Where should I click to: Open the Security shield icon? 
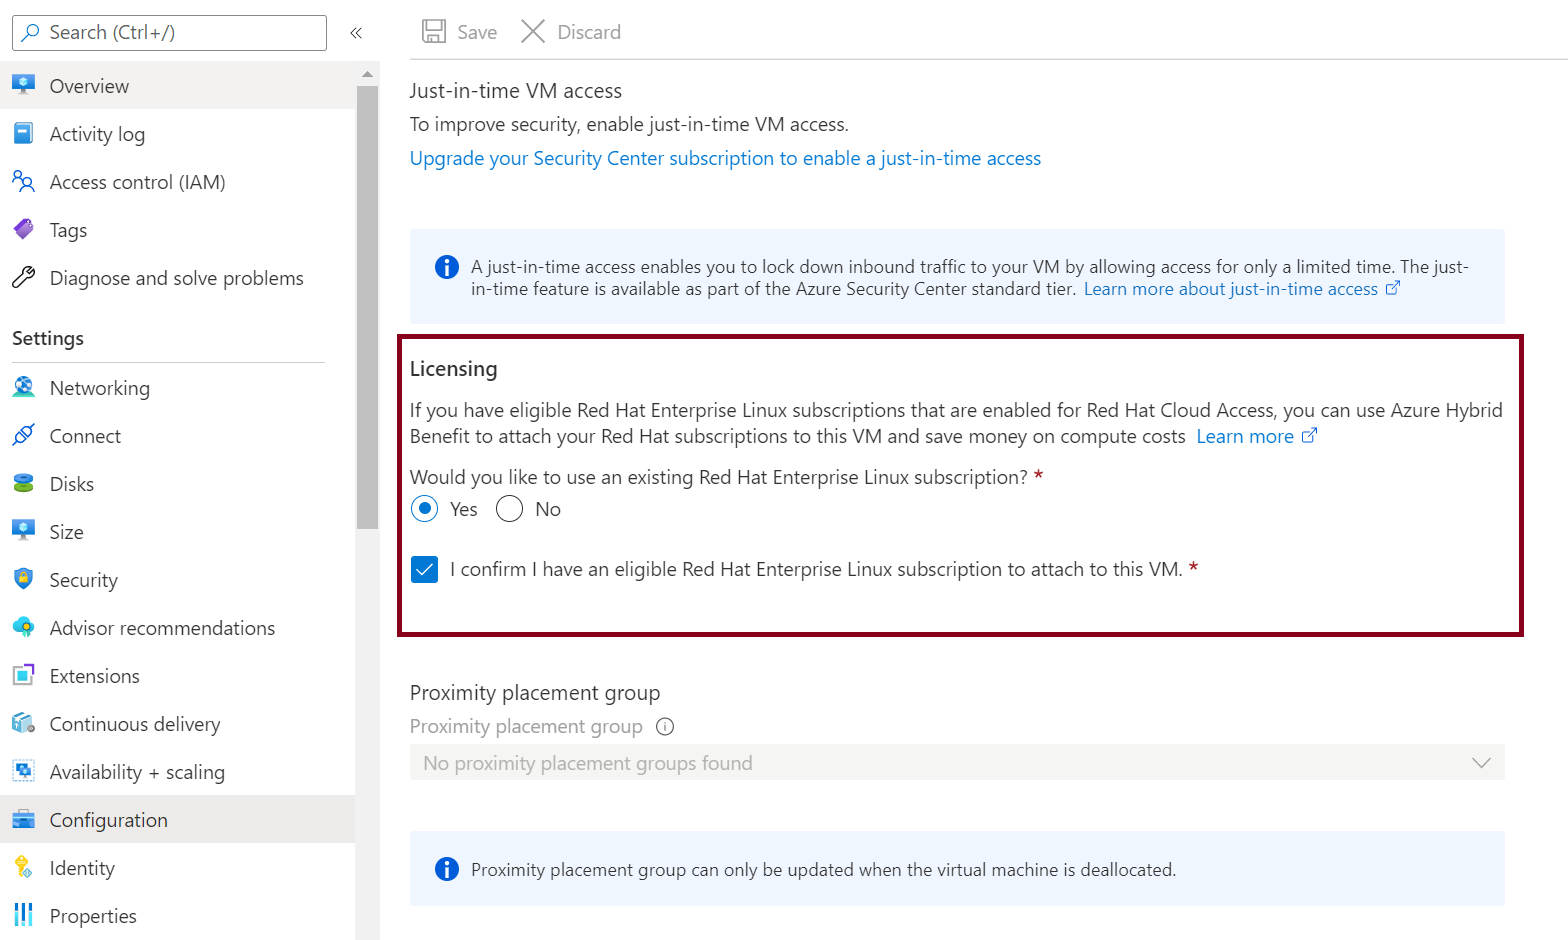click(x=24, y=580)
